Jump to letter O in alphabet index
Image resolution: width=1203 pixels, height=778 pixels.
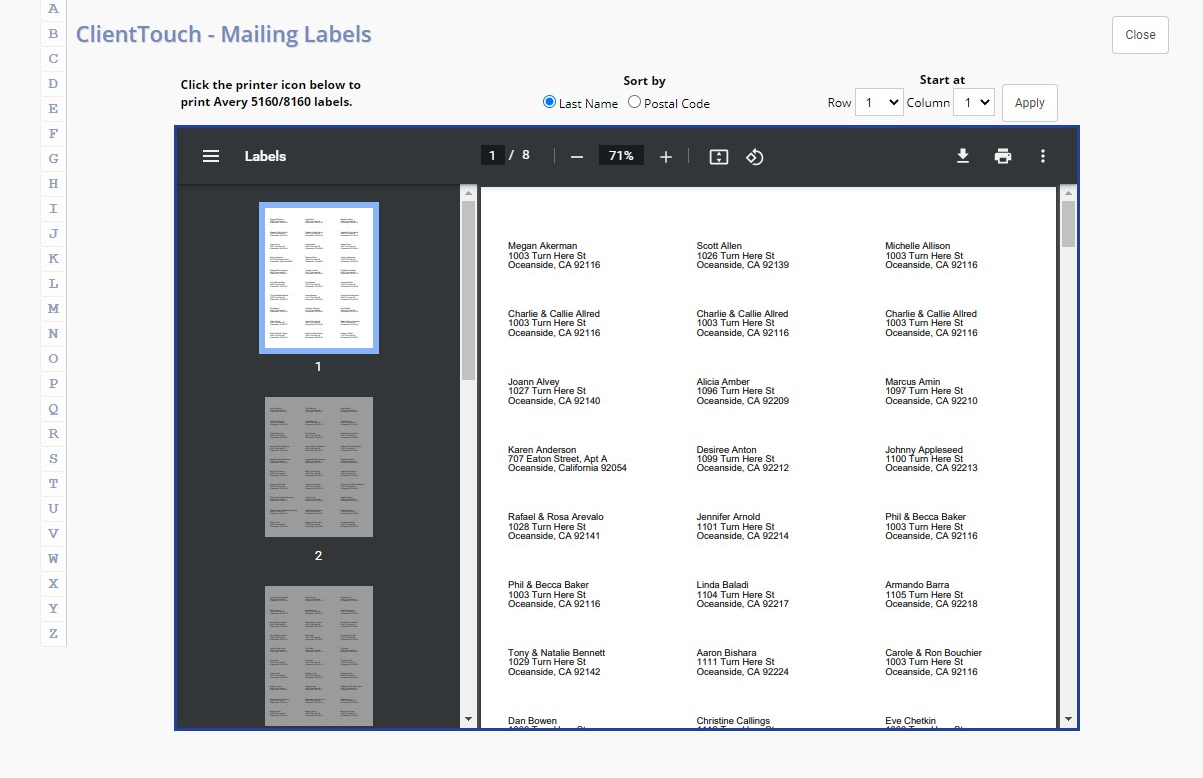click(53, 359)
